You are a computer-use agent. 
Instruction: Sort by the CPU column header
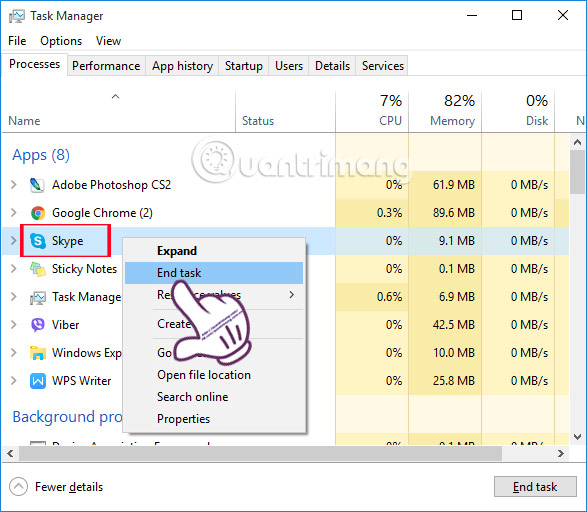click(372, 111)
